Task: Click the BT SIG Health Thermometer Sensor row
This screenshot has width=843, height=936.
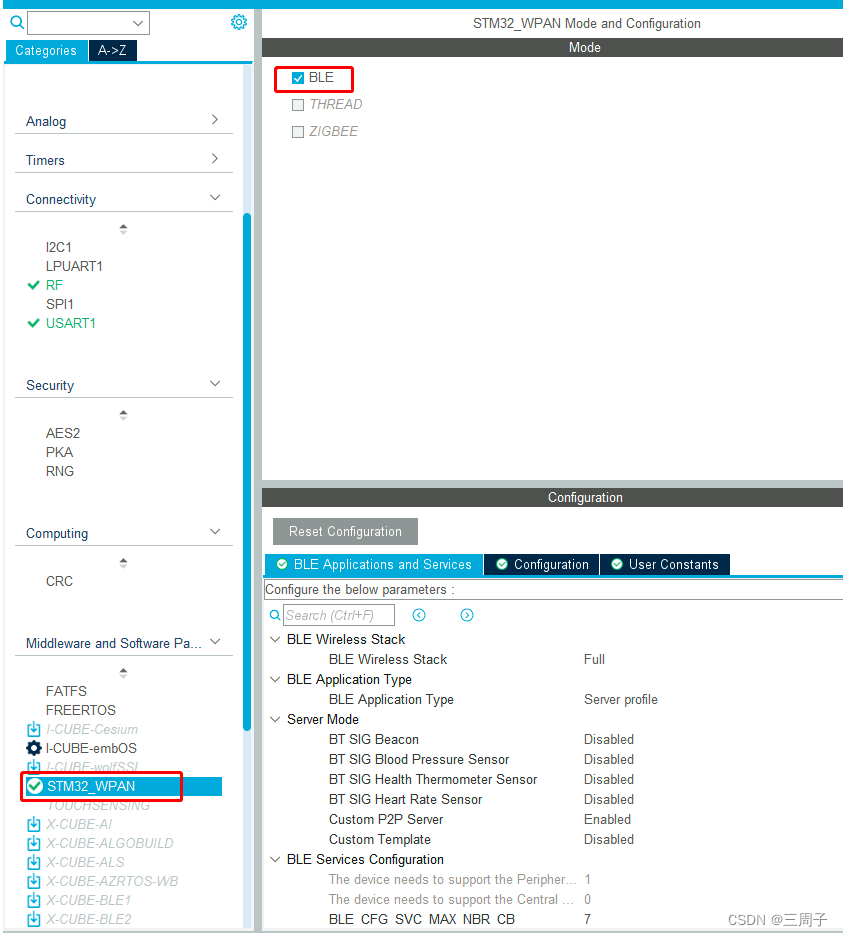Action: (x=555, y=780)
